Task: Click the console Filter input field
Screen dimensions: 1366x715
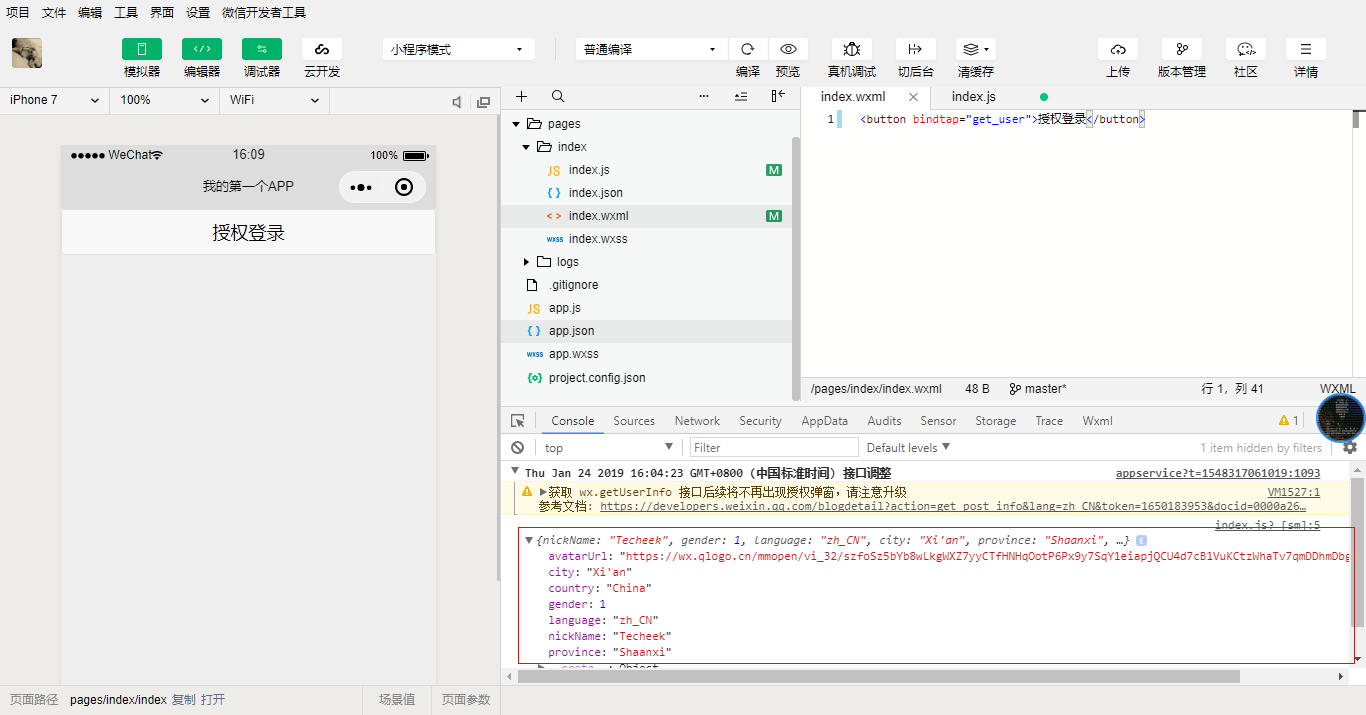Action: [x=774, y=448]
